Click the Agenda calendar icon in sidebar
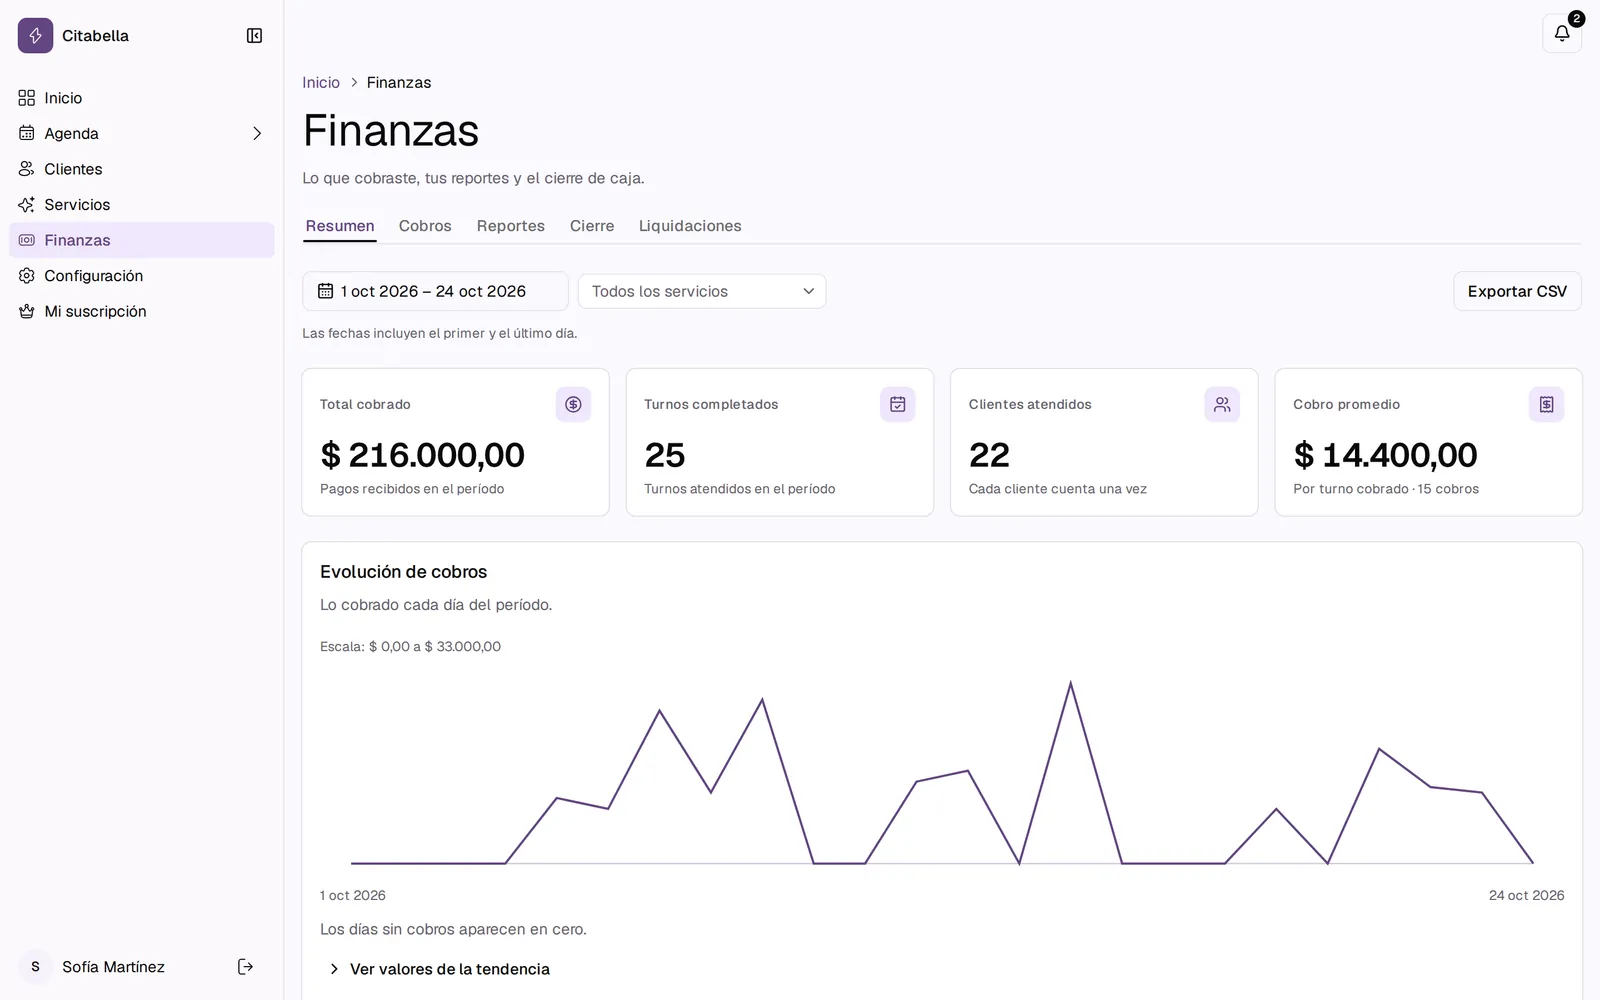The height and width of the screenshot is (1000, 1600). point(27,133)
